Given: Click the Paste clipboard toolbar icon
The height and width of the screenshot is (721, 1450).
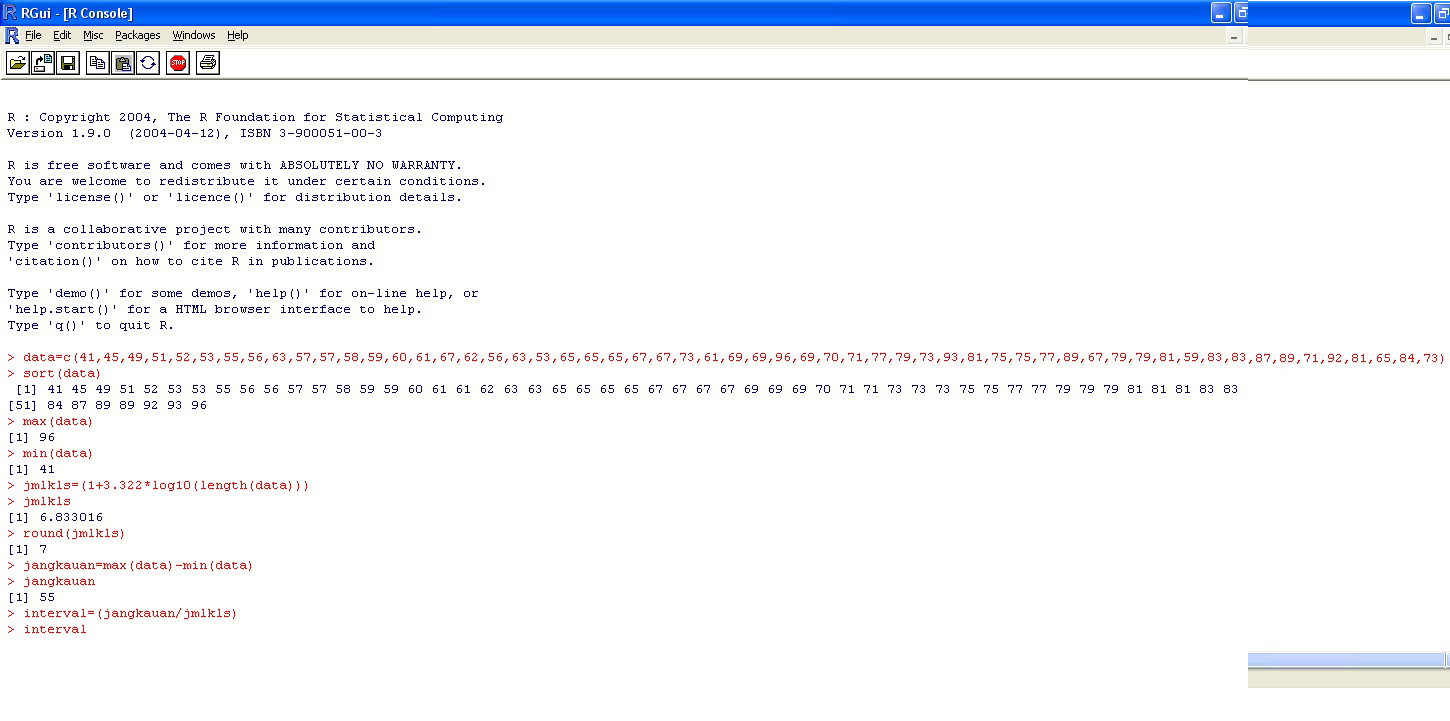Looking at the screenshot, I should point(123,63).
